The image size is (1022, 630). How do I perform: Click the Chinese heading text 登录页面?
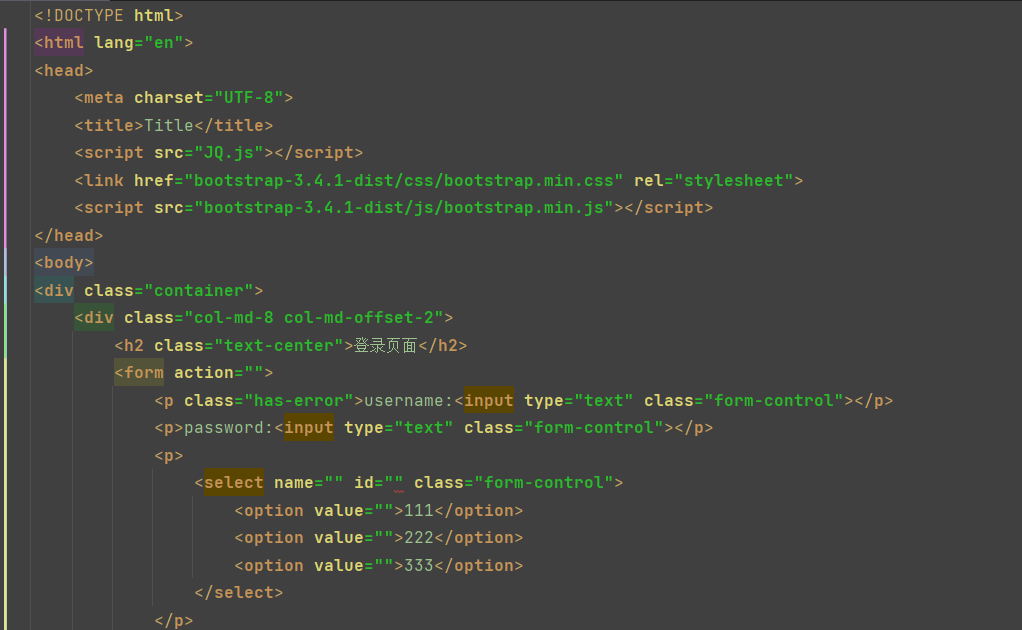[385, 345]
